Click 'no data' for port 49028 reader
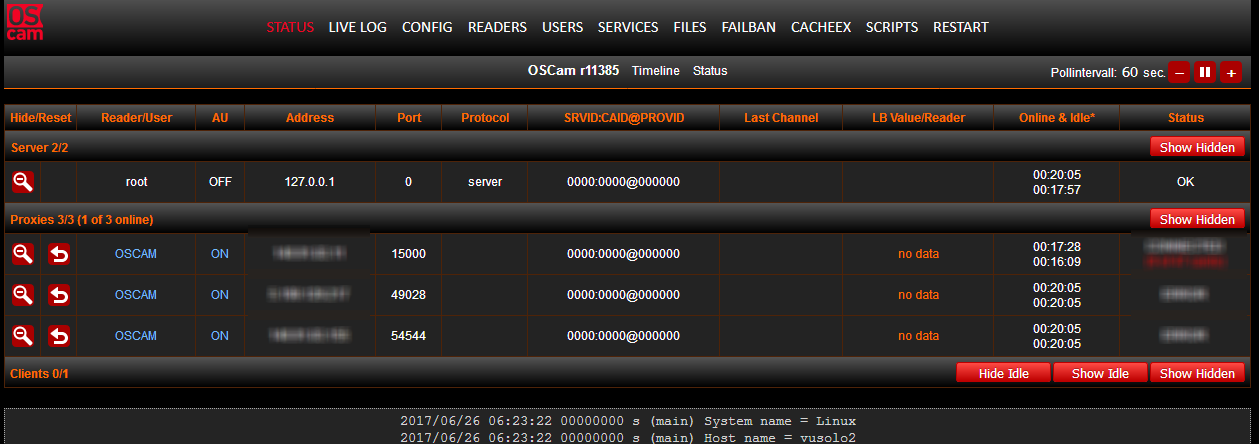This screenshot has width=1260, height=444. click(x=918, y=295)
